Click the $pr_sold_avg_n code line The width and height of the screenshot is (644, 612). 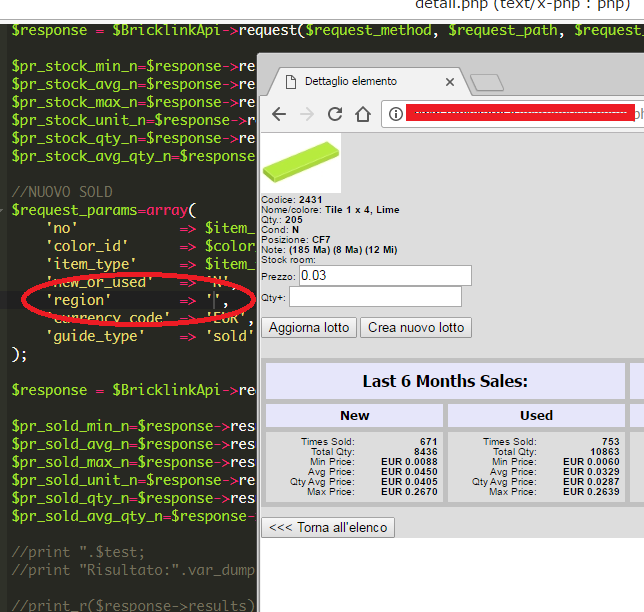tap(133, 444)
